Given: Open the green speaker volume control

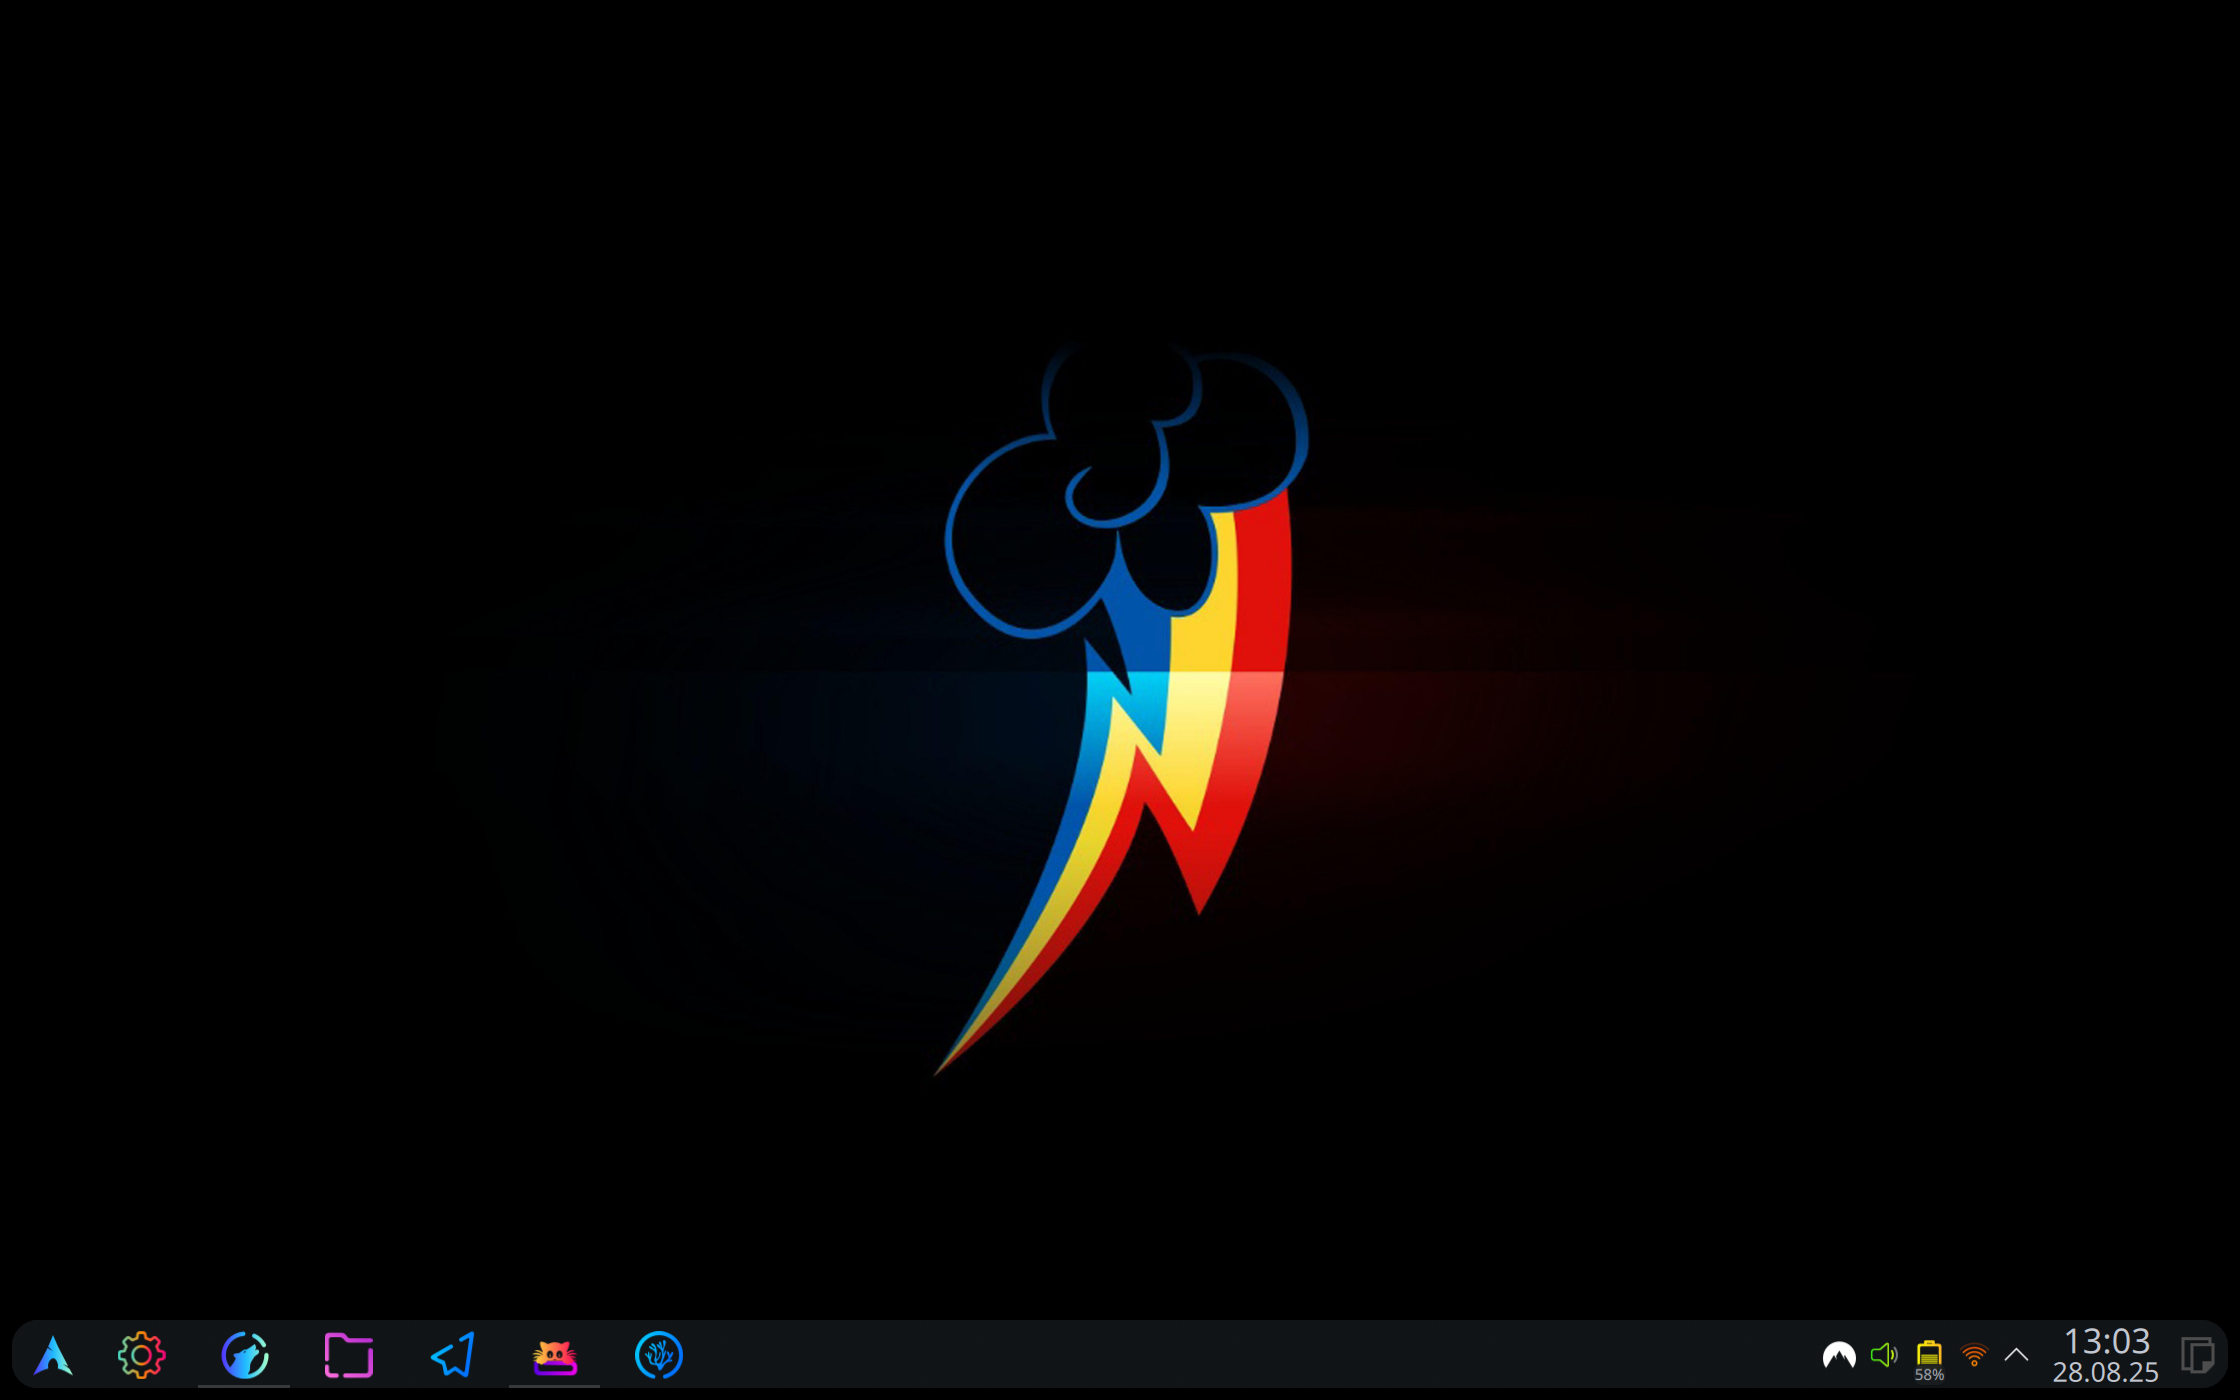Looking at the screenshot, I should click(1884, 1356).
